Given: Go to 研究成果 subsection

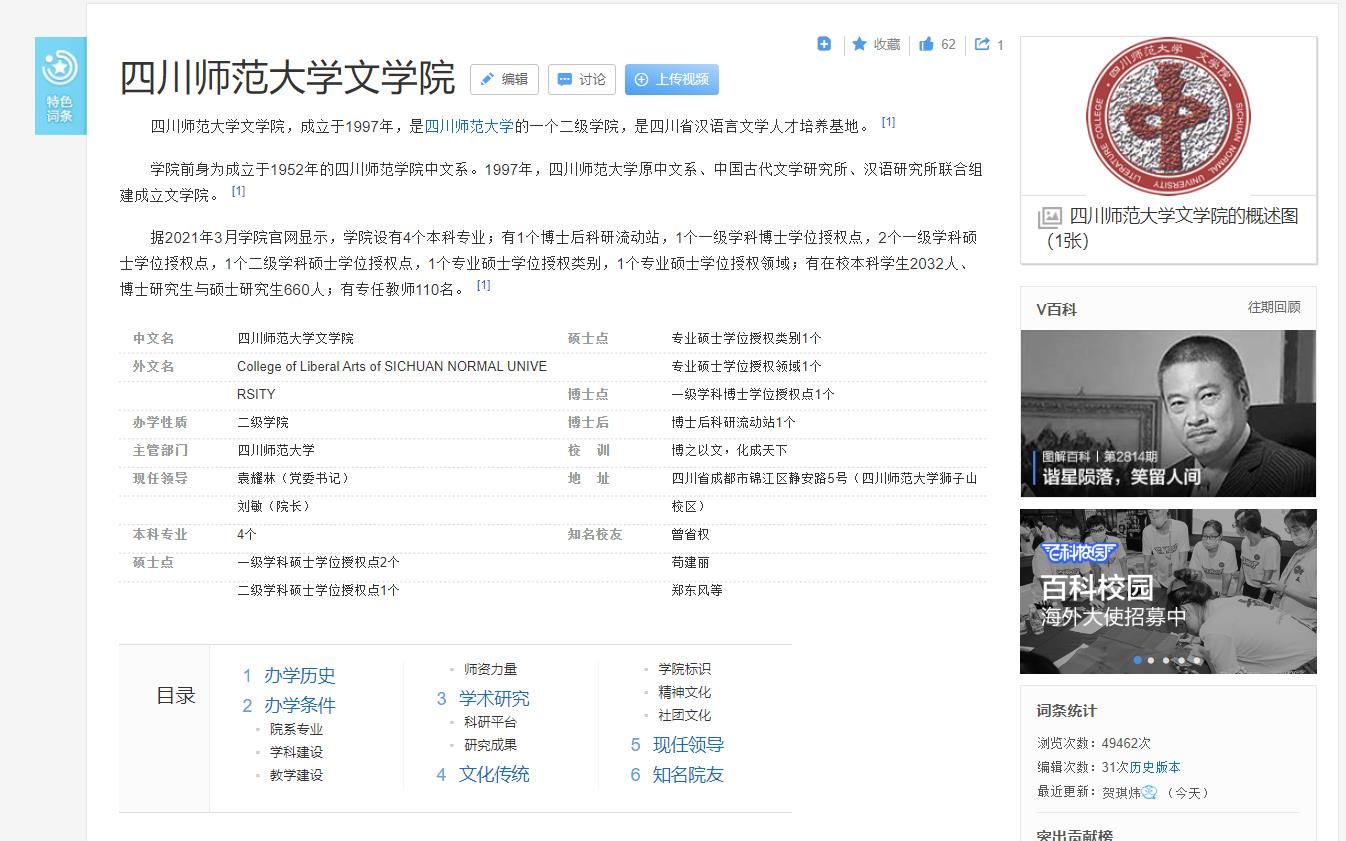Looking at the screenshot, I should coord(490,745).
